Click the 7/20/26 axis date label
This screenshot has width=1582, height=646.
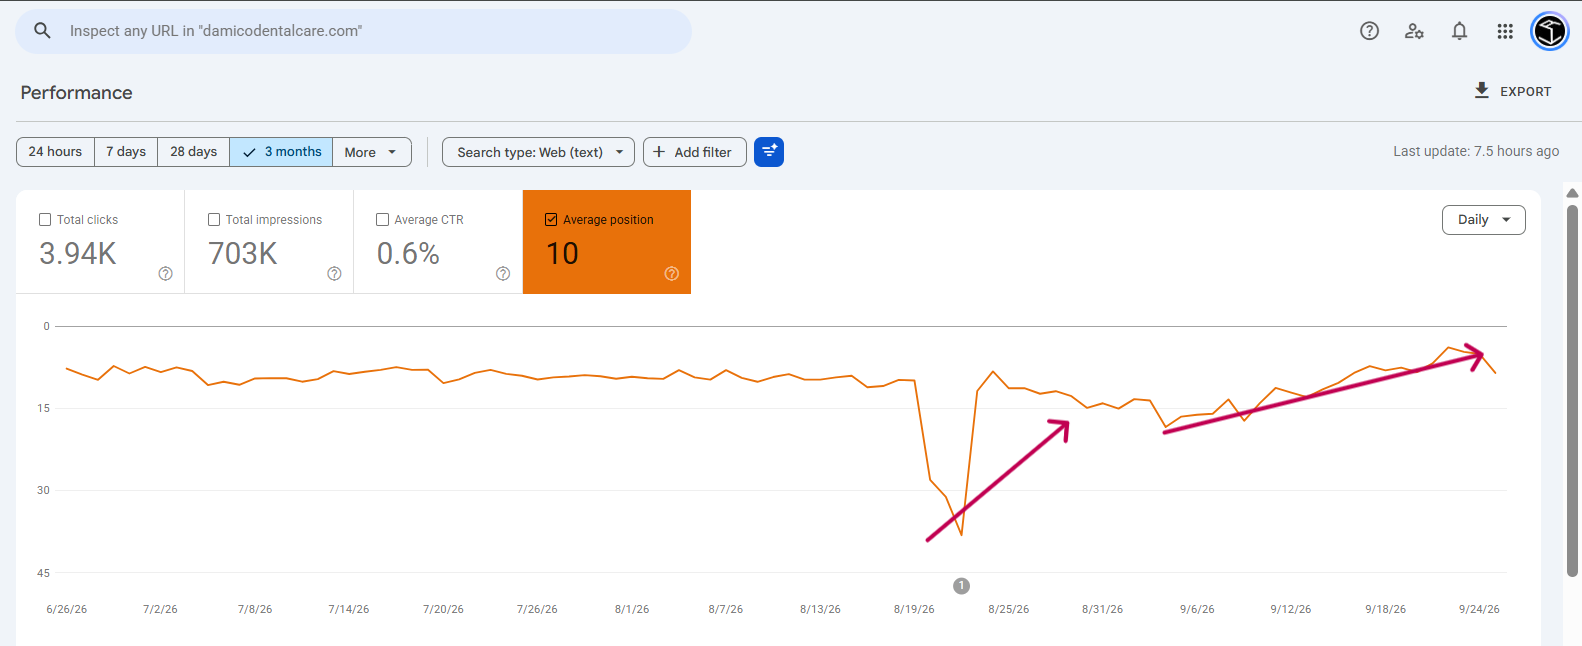click(x=443, y=609)
